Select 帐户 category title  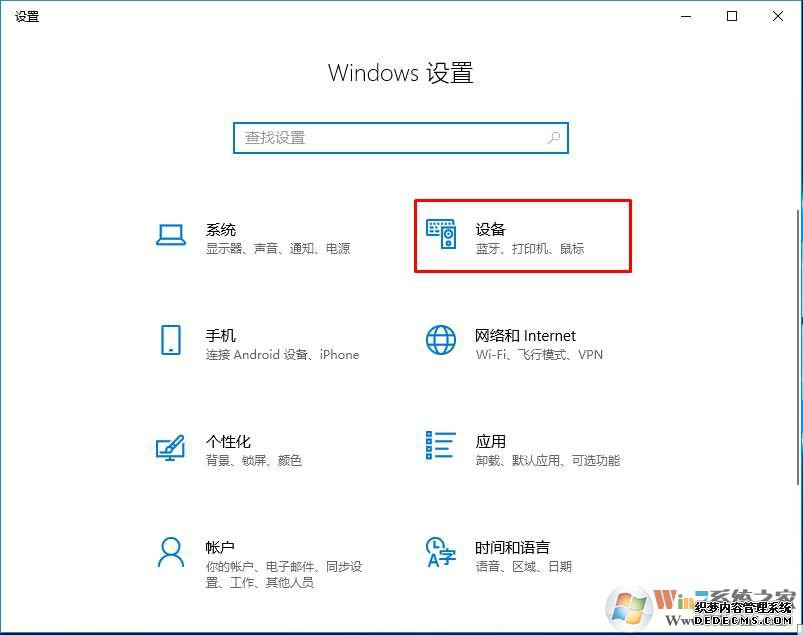pos(220,547)
